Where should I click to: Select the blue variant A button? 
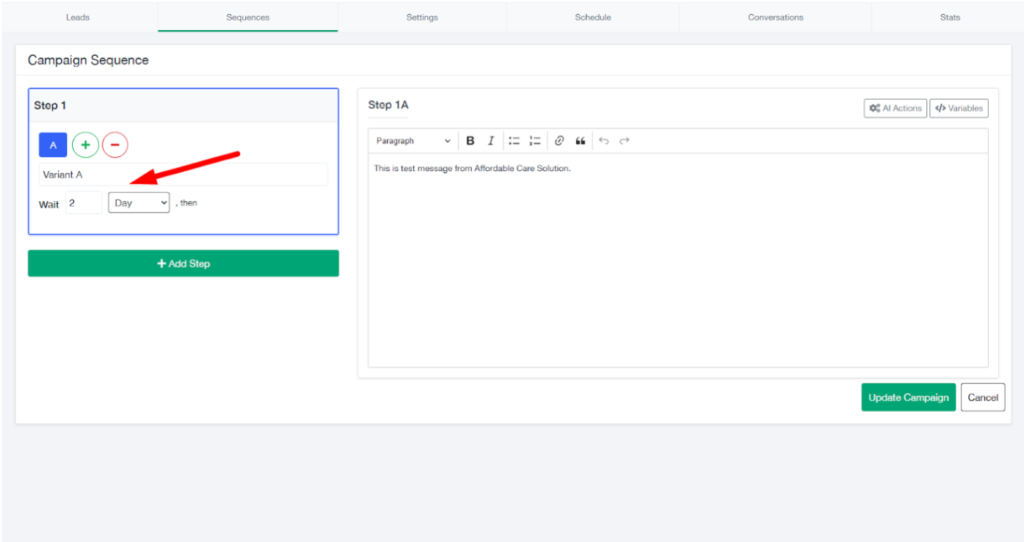[x=53, y=145]
